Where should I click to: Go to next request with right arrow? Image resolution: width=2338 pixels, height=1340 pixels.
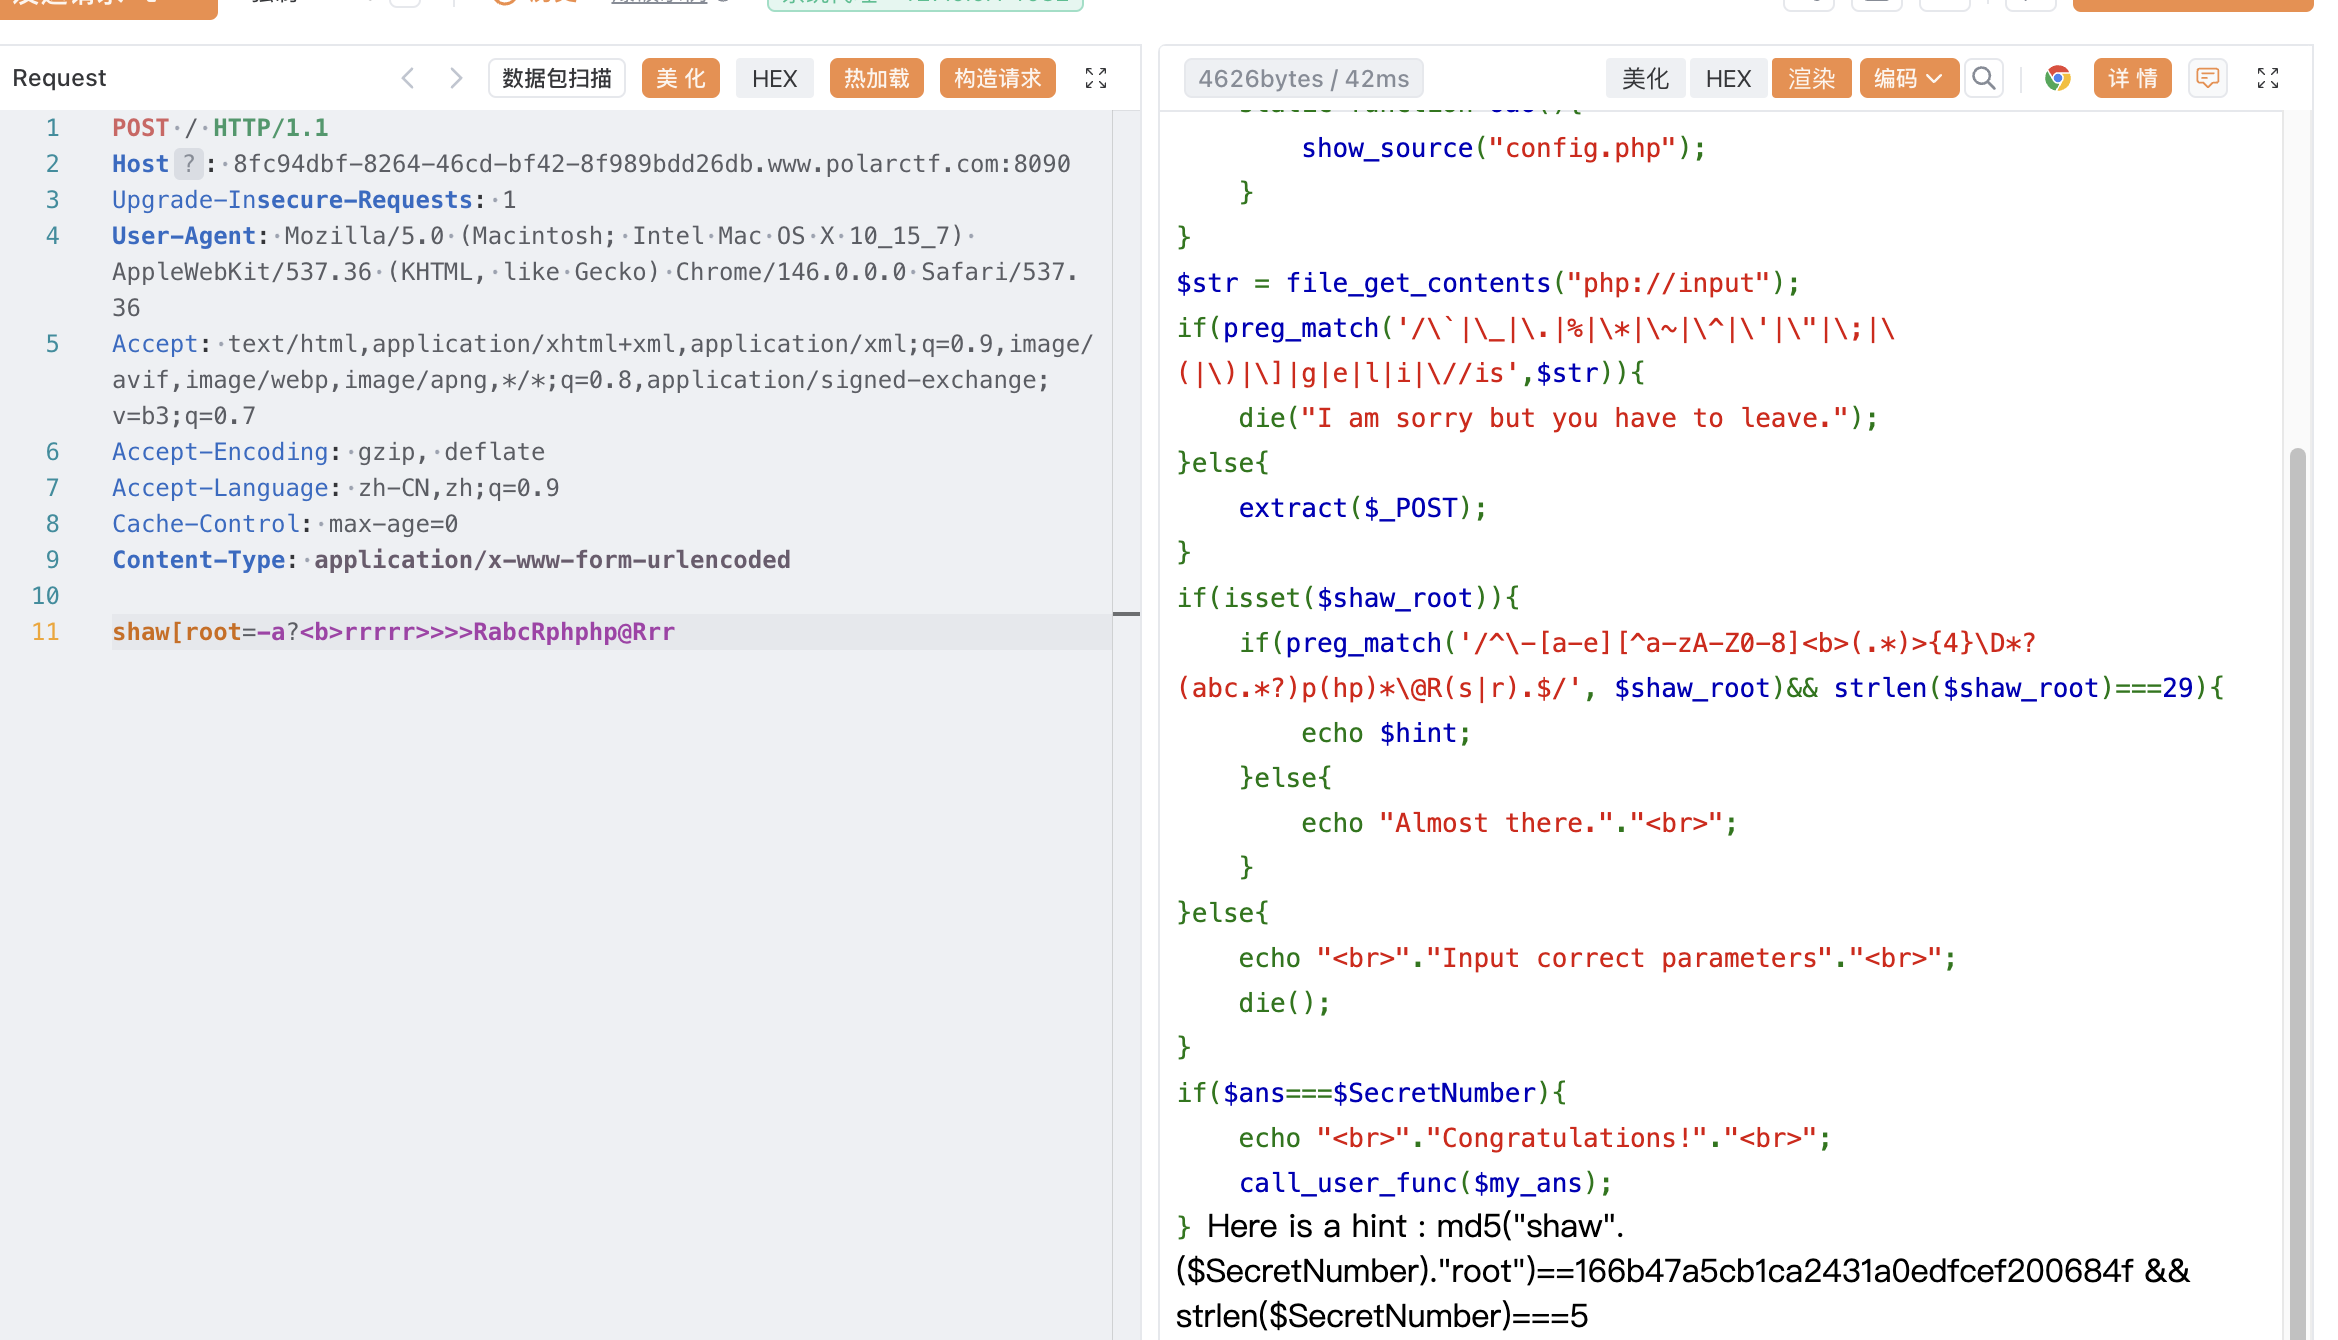(x=456, y=78)
